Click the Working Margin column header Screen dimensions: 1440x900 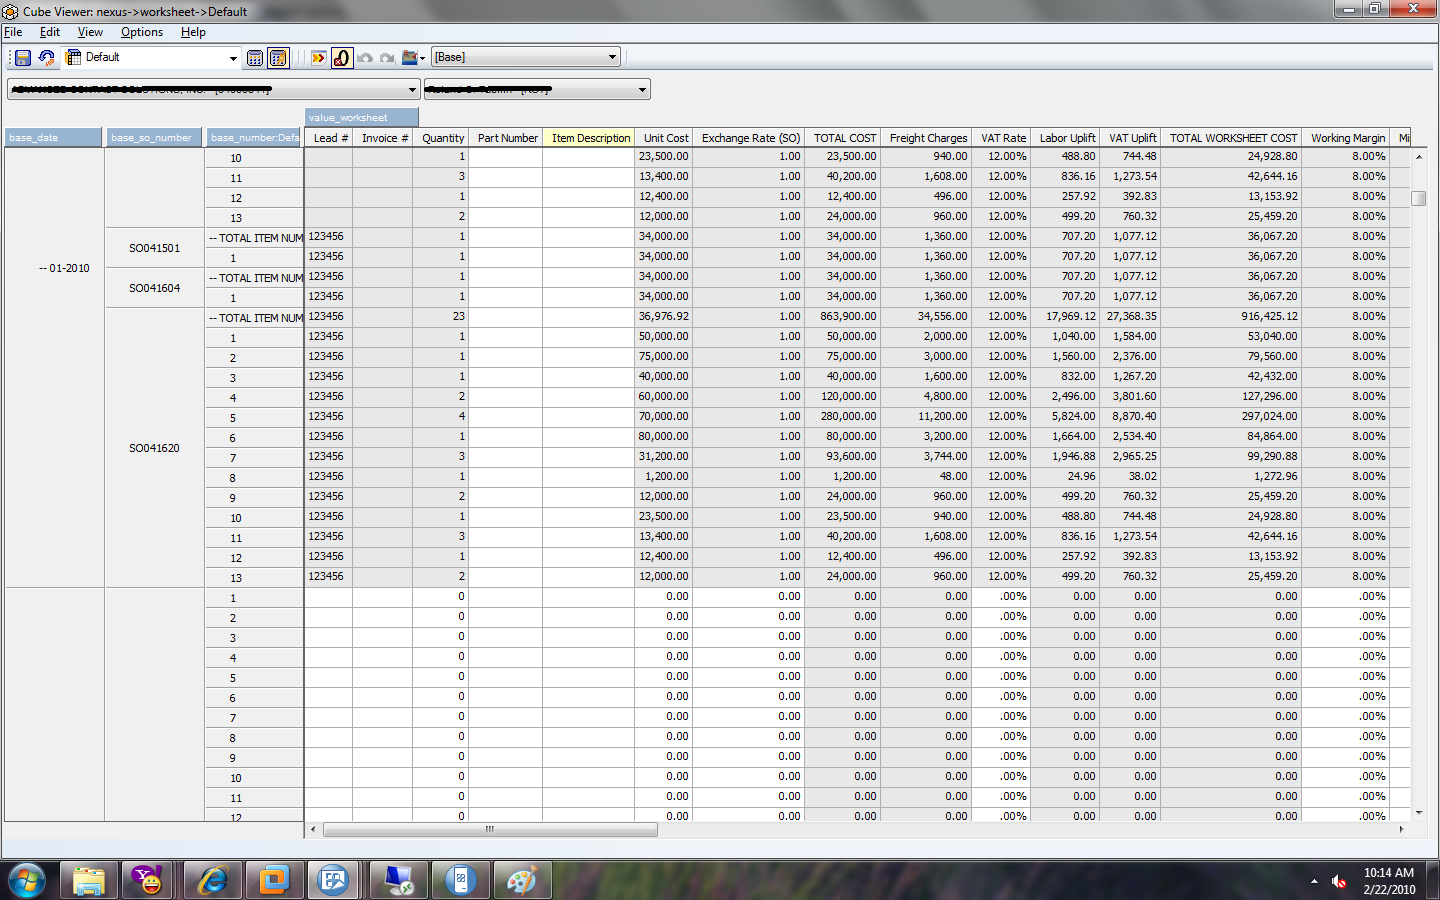coord(1347,138)
